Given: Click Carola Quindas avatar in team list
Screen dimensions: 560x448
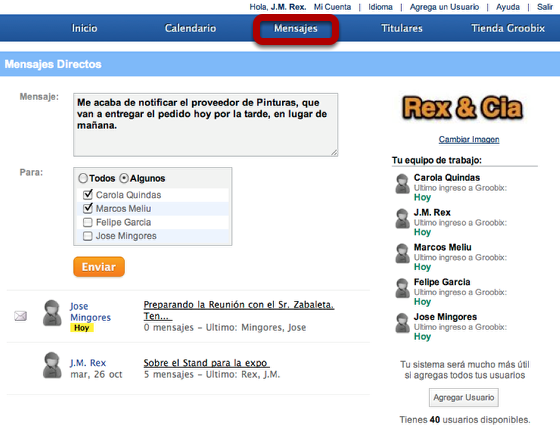Looking at the screenshot, I should (402, 184).
